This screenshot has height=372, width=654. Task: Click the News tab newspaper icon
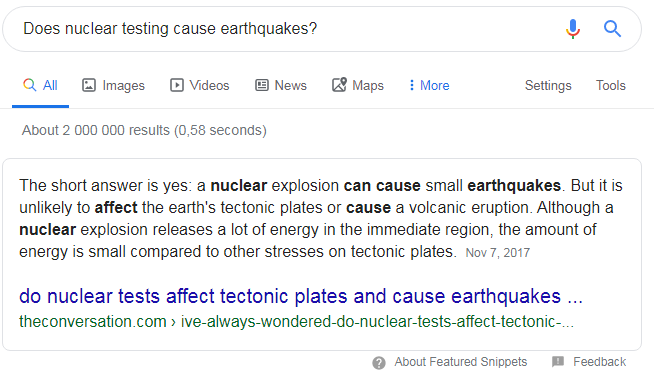262,85
